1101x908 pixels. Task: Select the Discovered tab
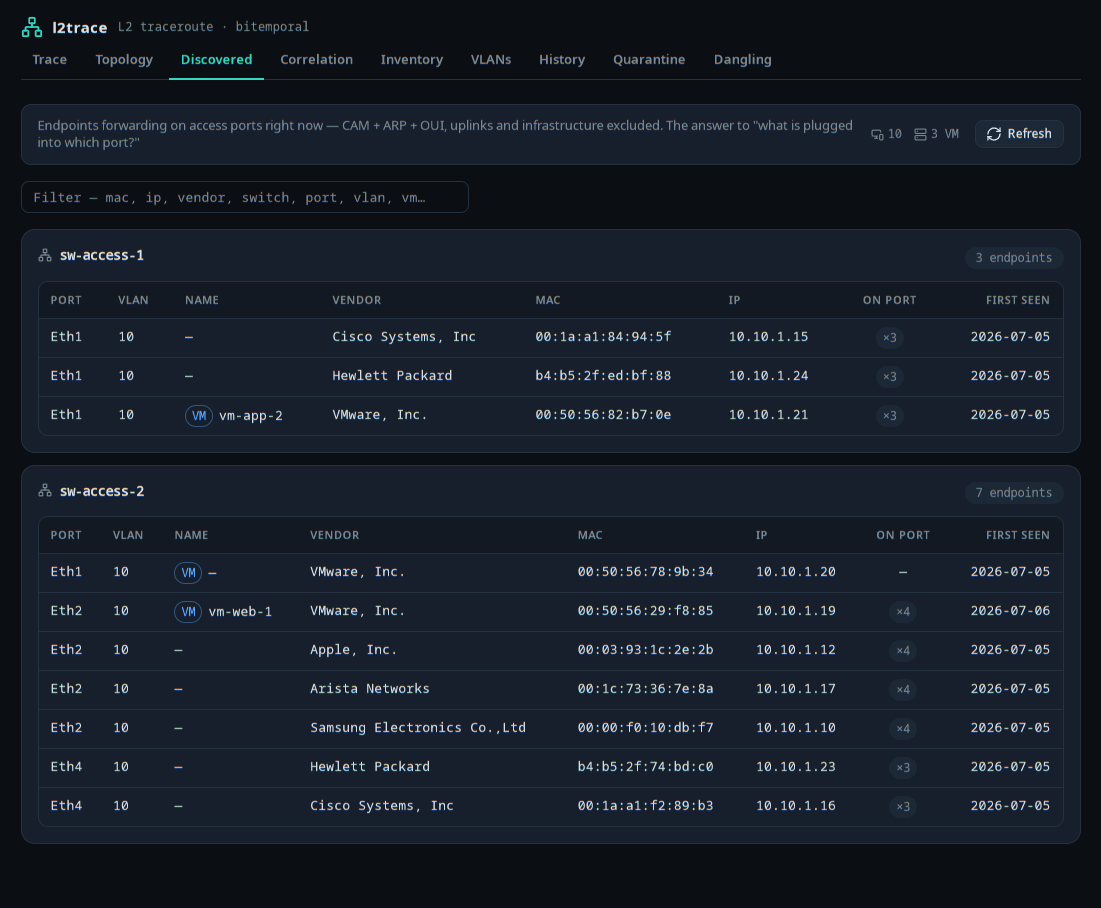tap(216, 60)
